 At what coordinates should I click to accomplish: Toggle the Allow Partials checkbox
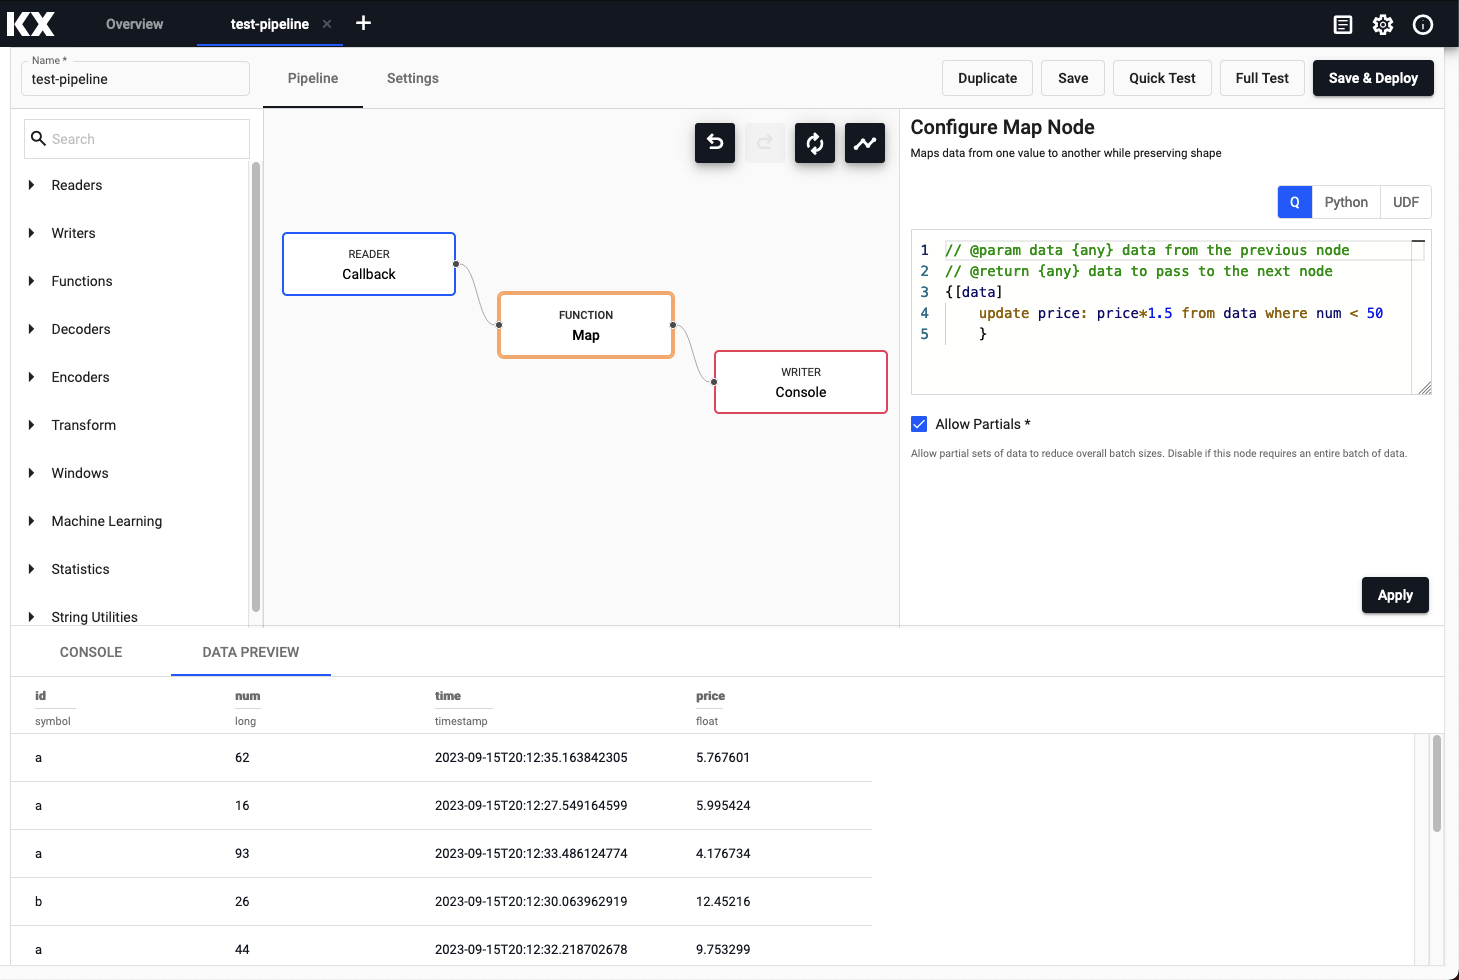click(x=919, y=424)
